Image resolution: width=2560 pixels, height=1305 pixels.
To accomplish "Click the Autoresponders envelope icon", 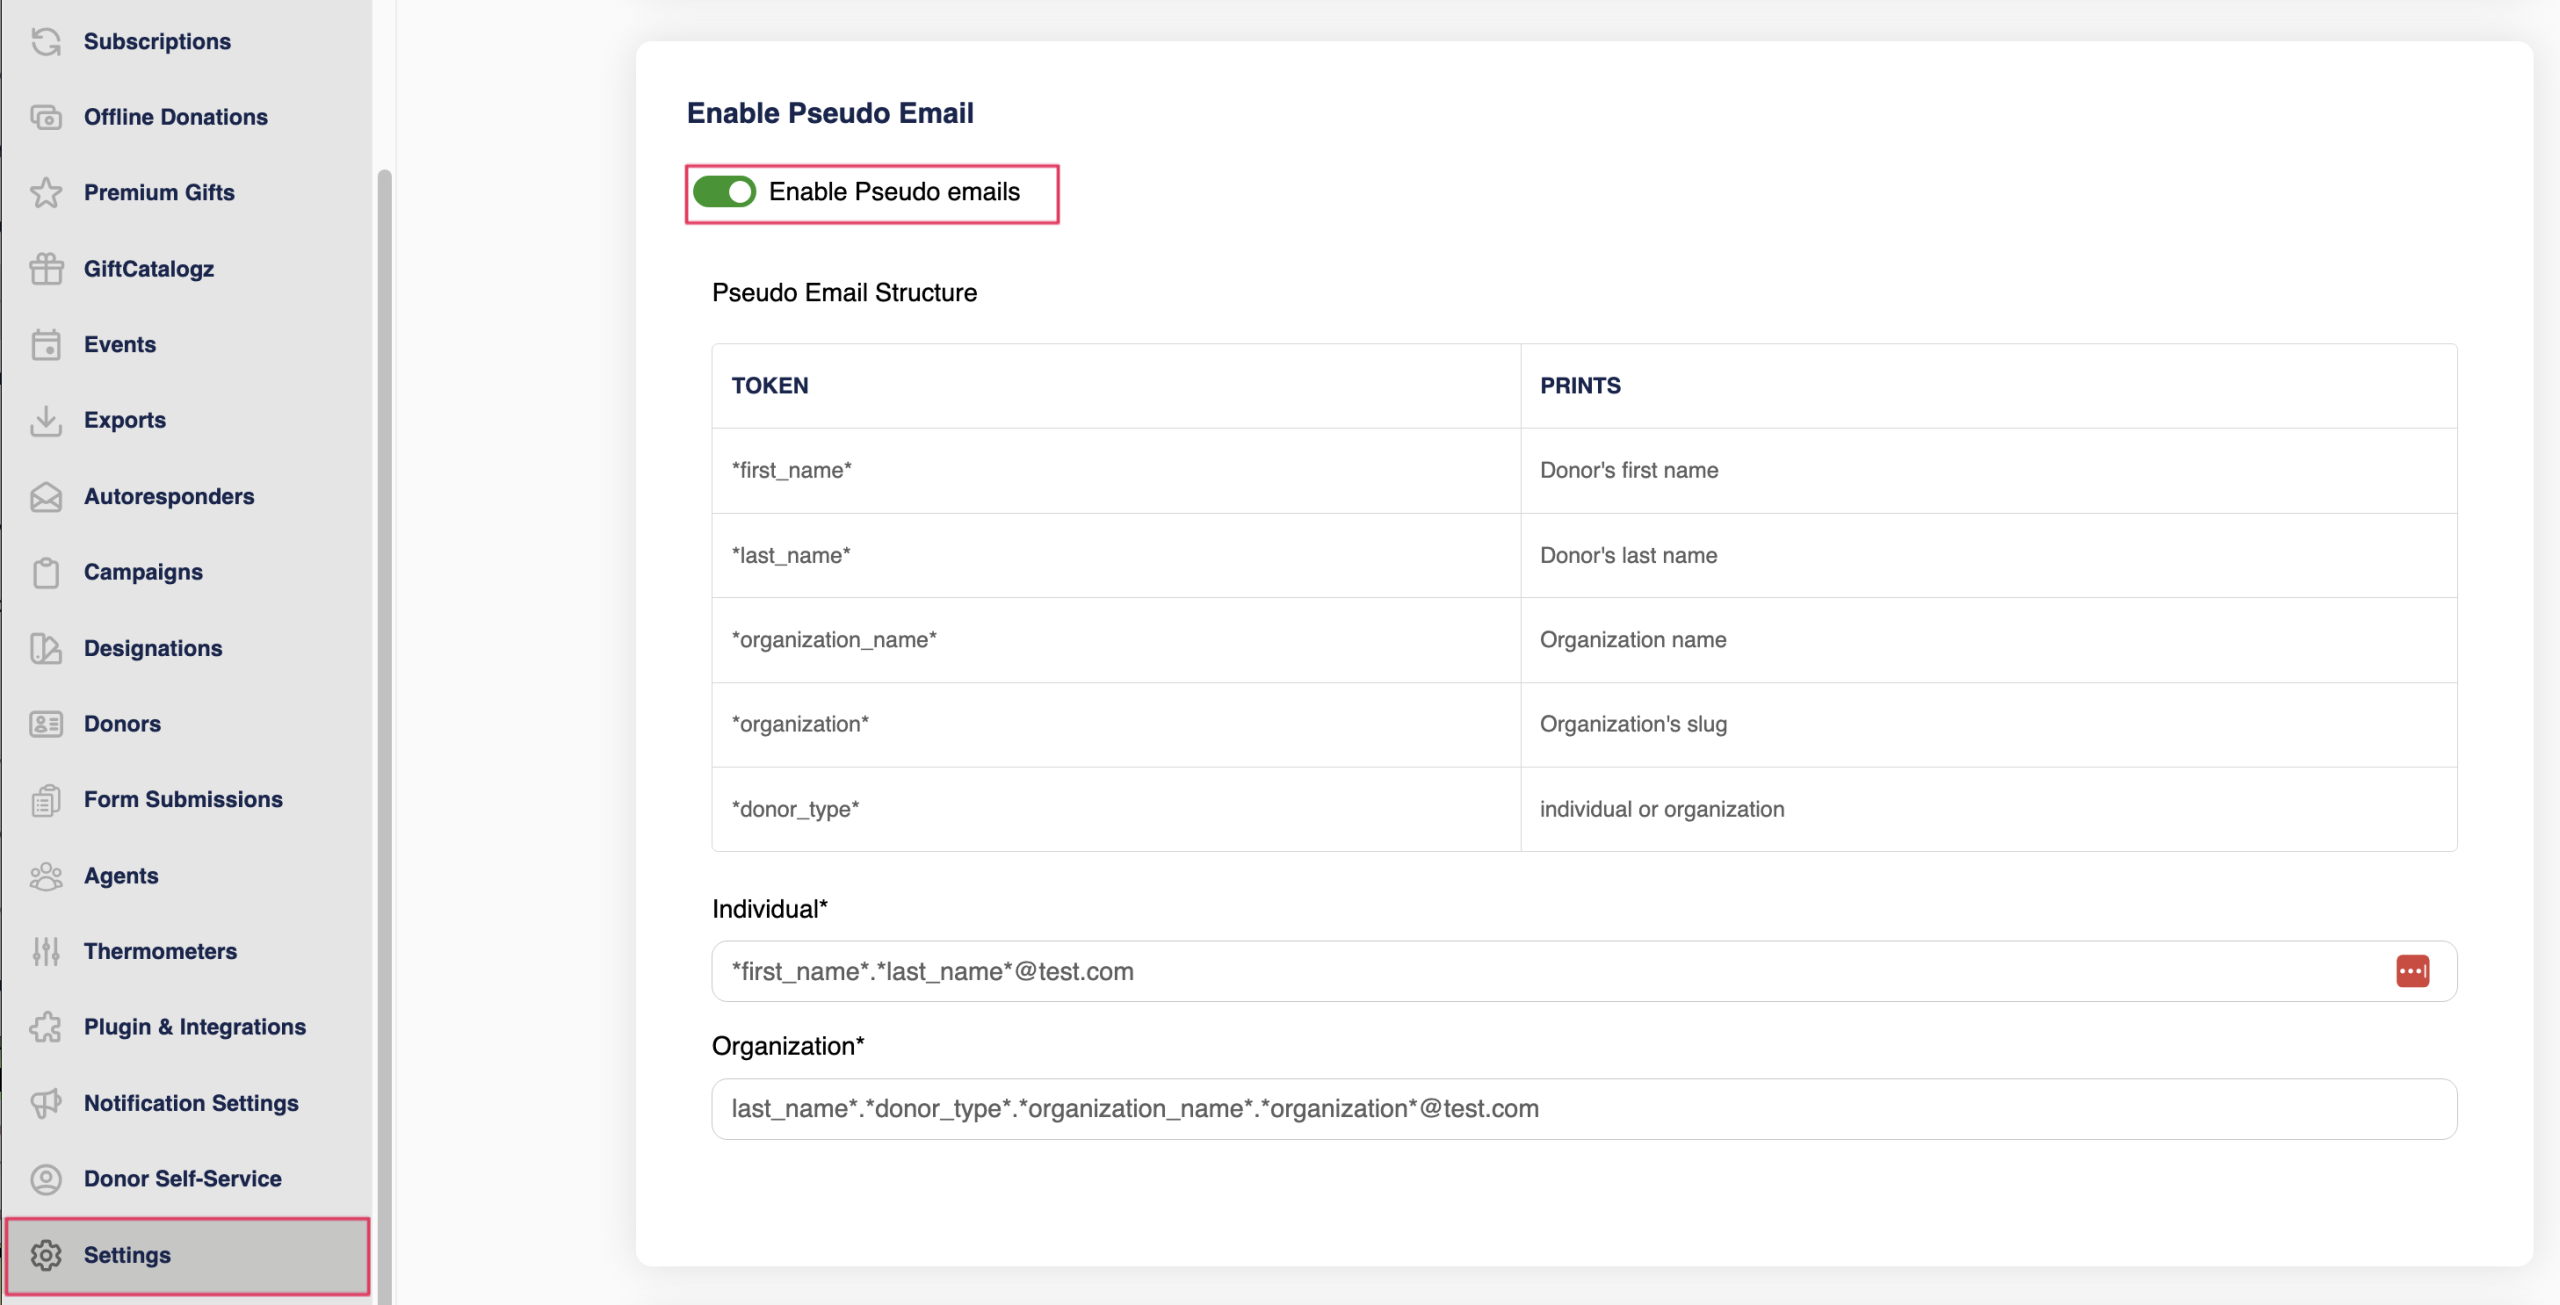I will [46, 497].
